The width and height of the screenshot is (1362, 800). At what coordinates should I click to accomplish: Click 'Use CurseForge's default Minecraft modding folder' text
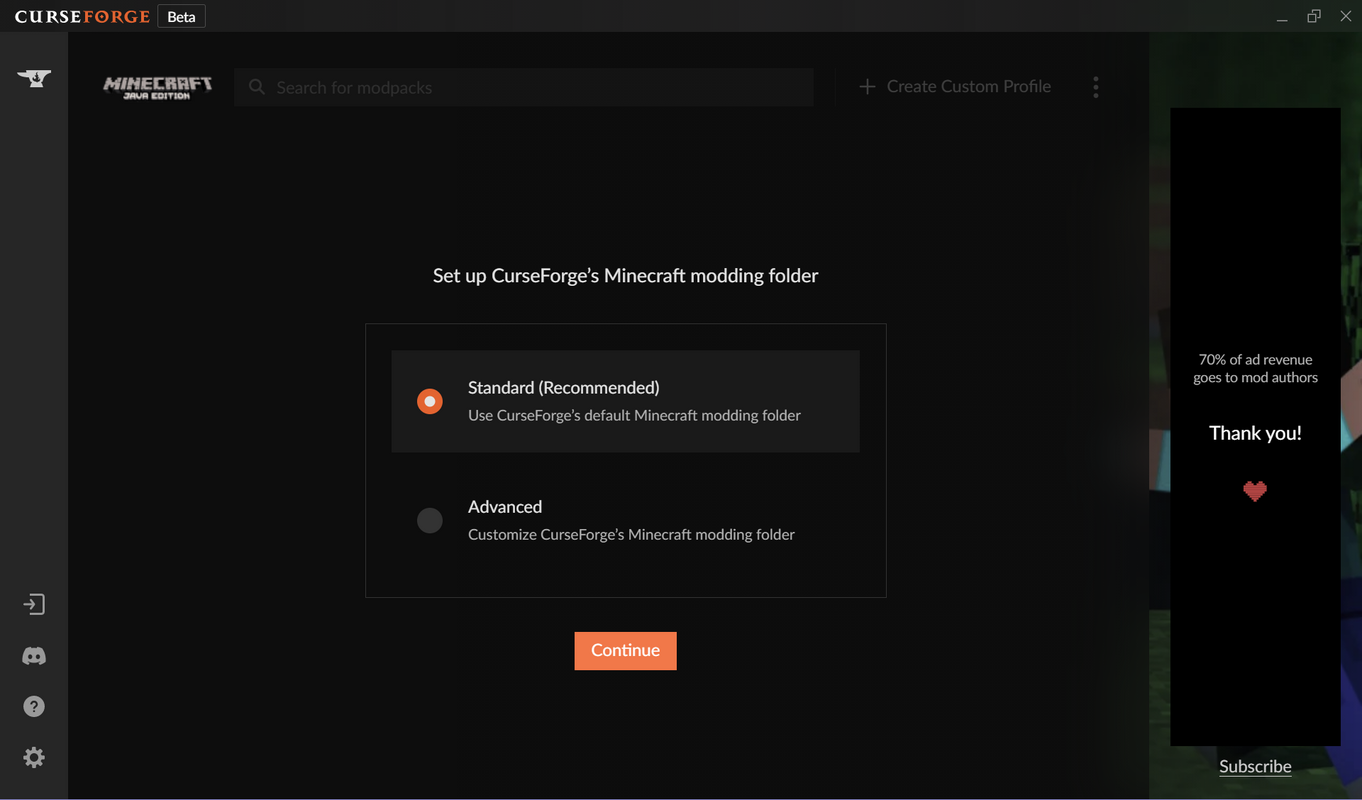[634, 415]
